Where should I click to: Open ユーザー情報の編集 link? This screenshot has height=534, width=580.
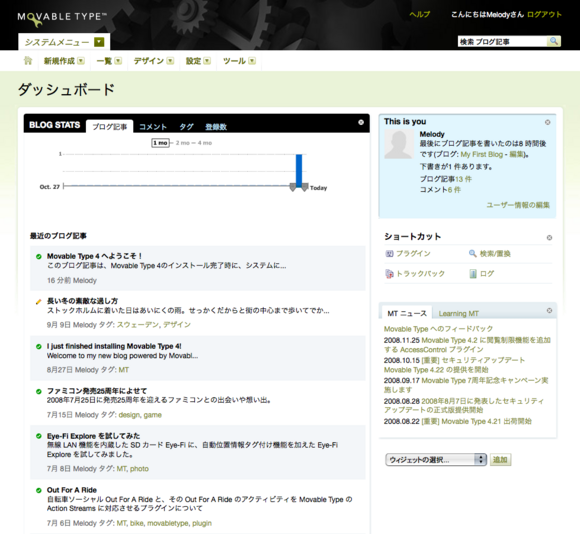click(x=518, y=205)
